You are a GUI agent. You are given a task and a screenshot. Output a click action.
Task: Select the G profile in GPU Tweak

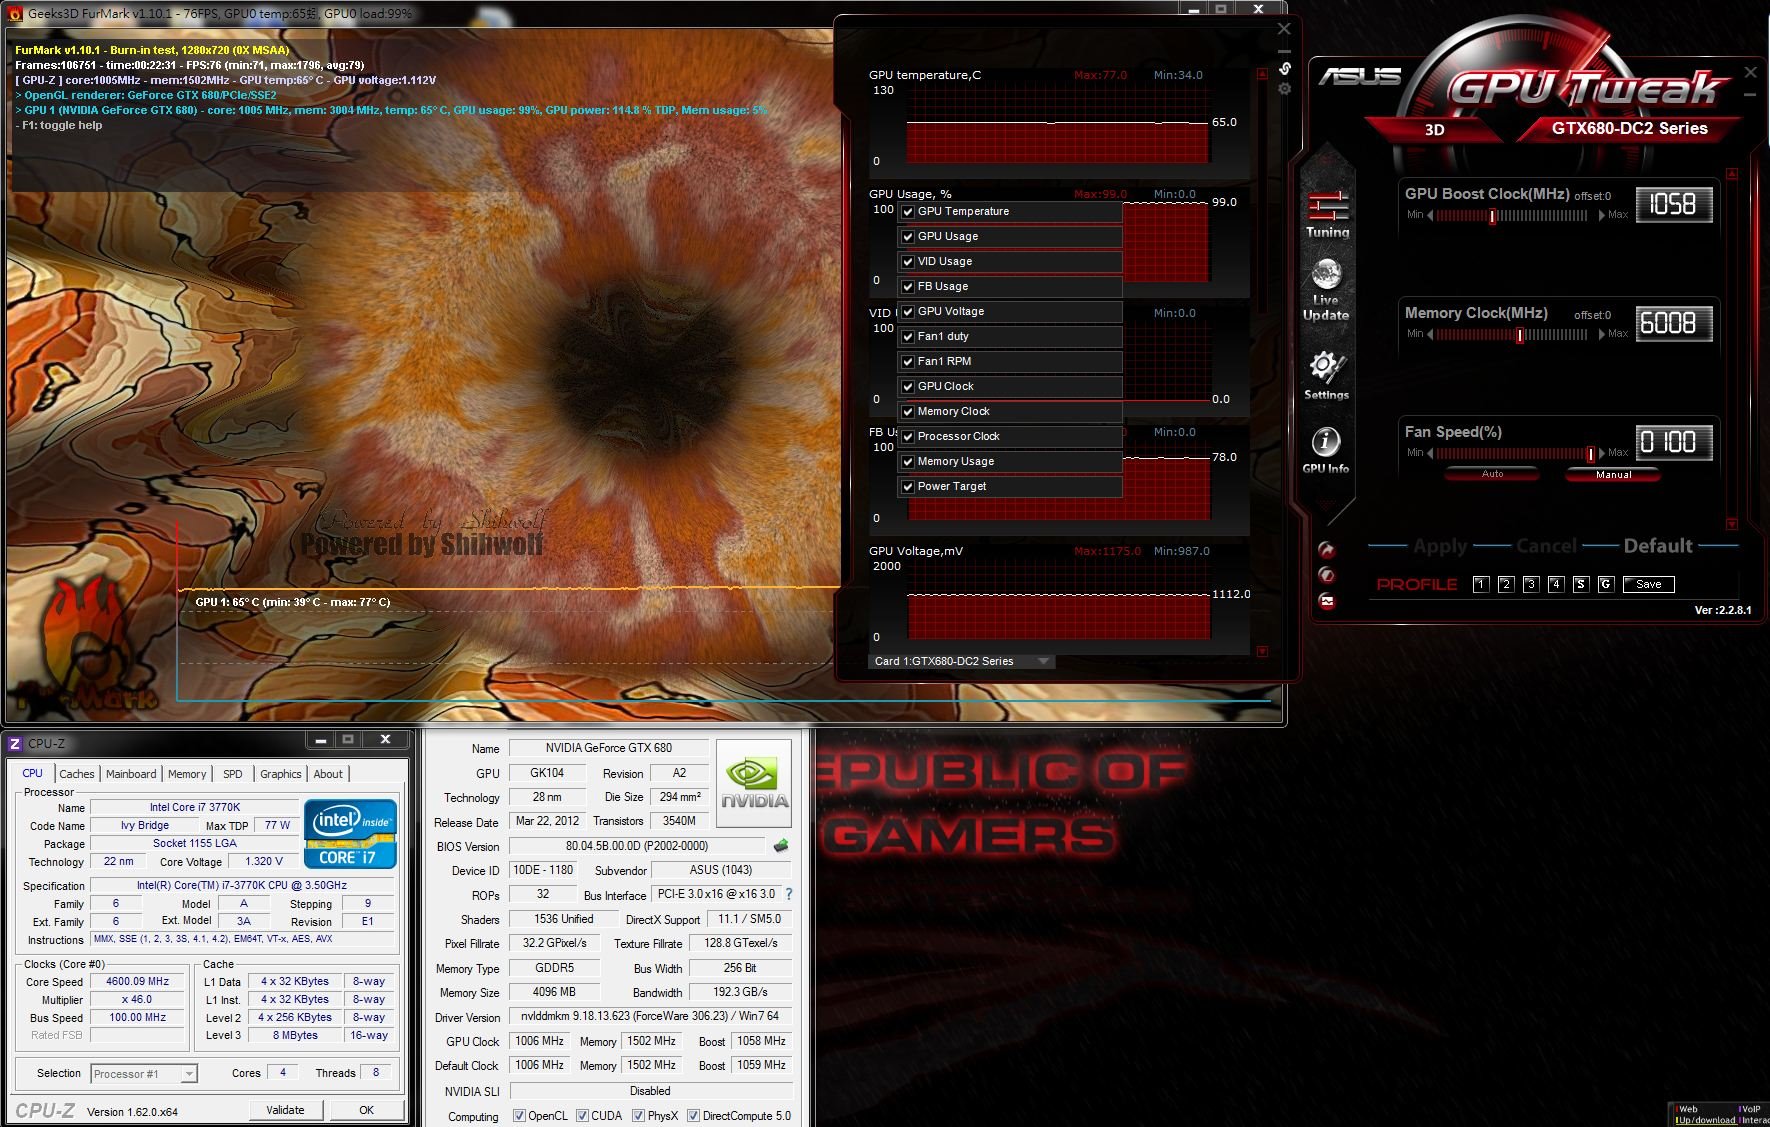[x=1606, y=584]
